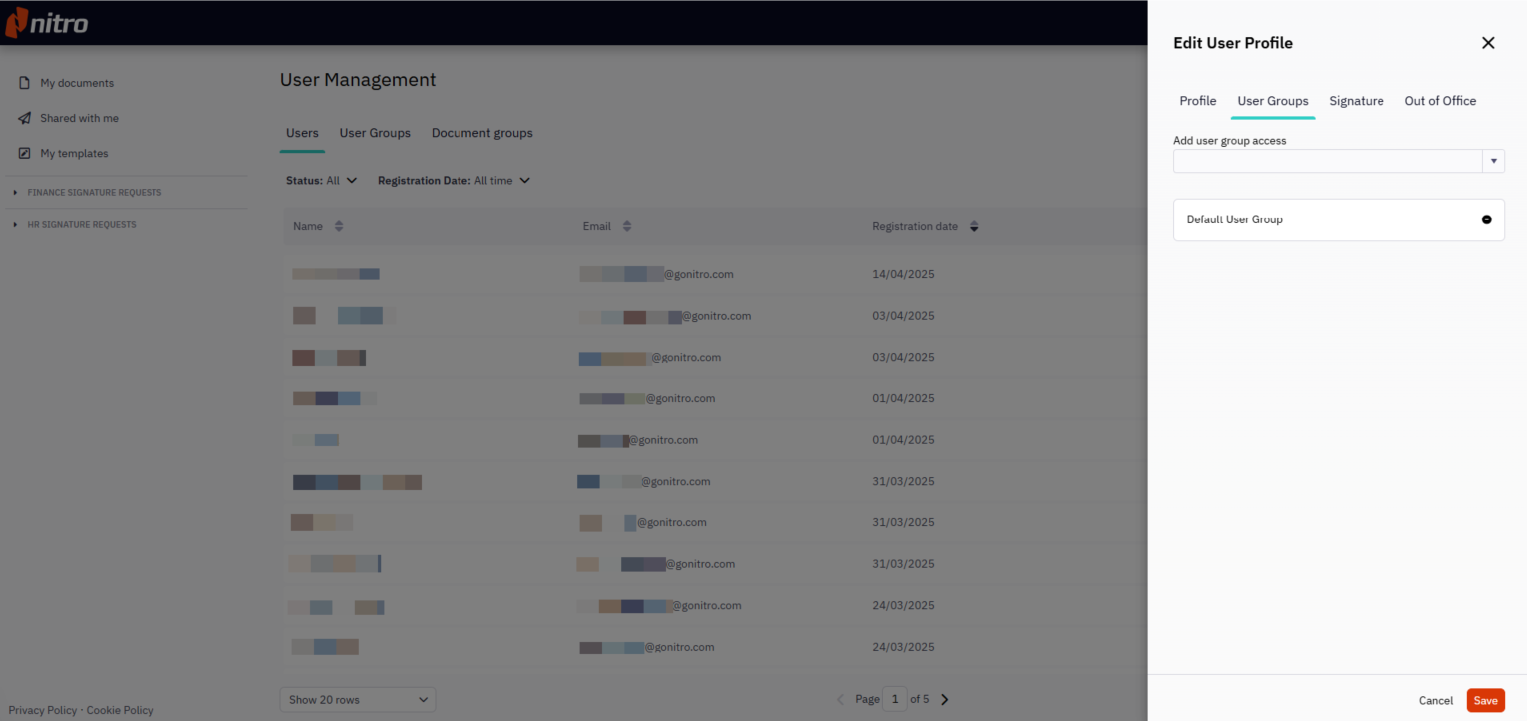The height and width of the screenshot is (721, 1527).
Task: Sort the Email column using its sort icon
Action: (x=628, y=226)
